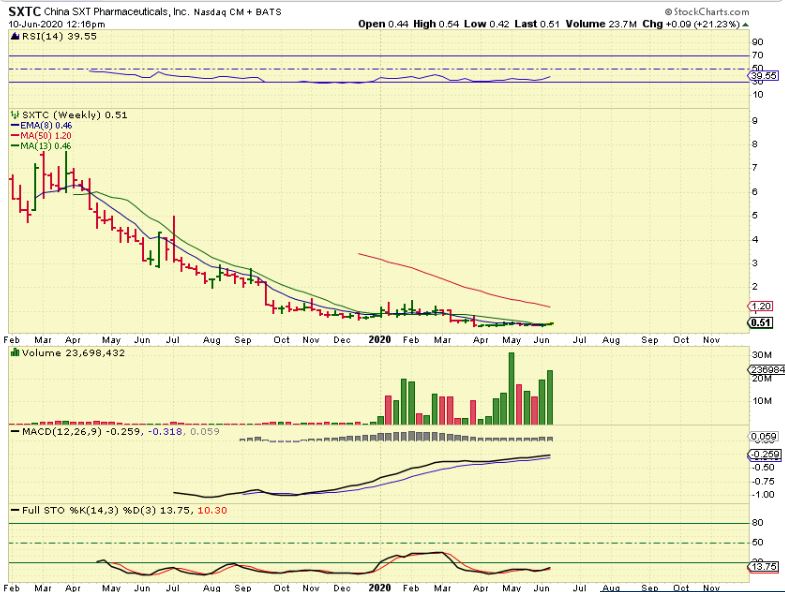Click the Last 0.51 header value
The height and width of the screenshot is (592, 785).
[x=537, y=24]
